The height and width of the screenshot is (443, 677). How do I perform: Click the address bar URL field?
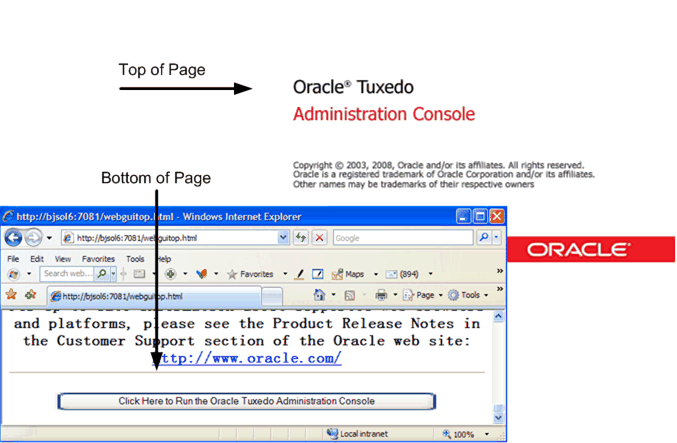(170, 238)
